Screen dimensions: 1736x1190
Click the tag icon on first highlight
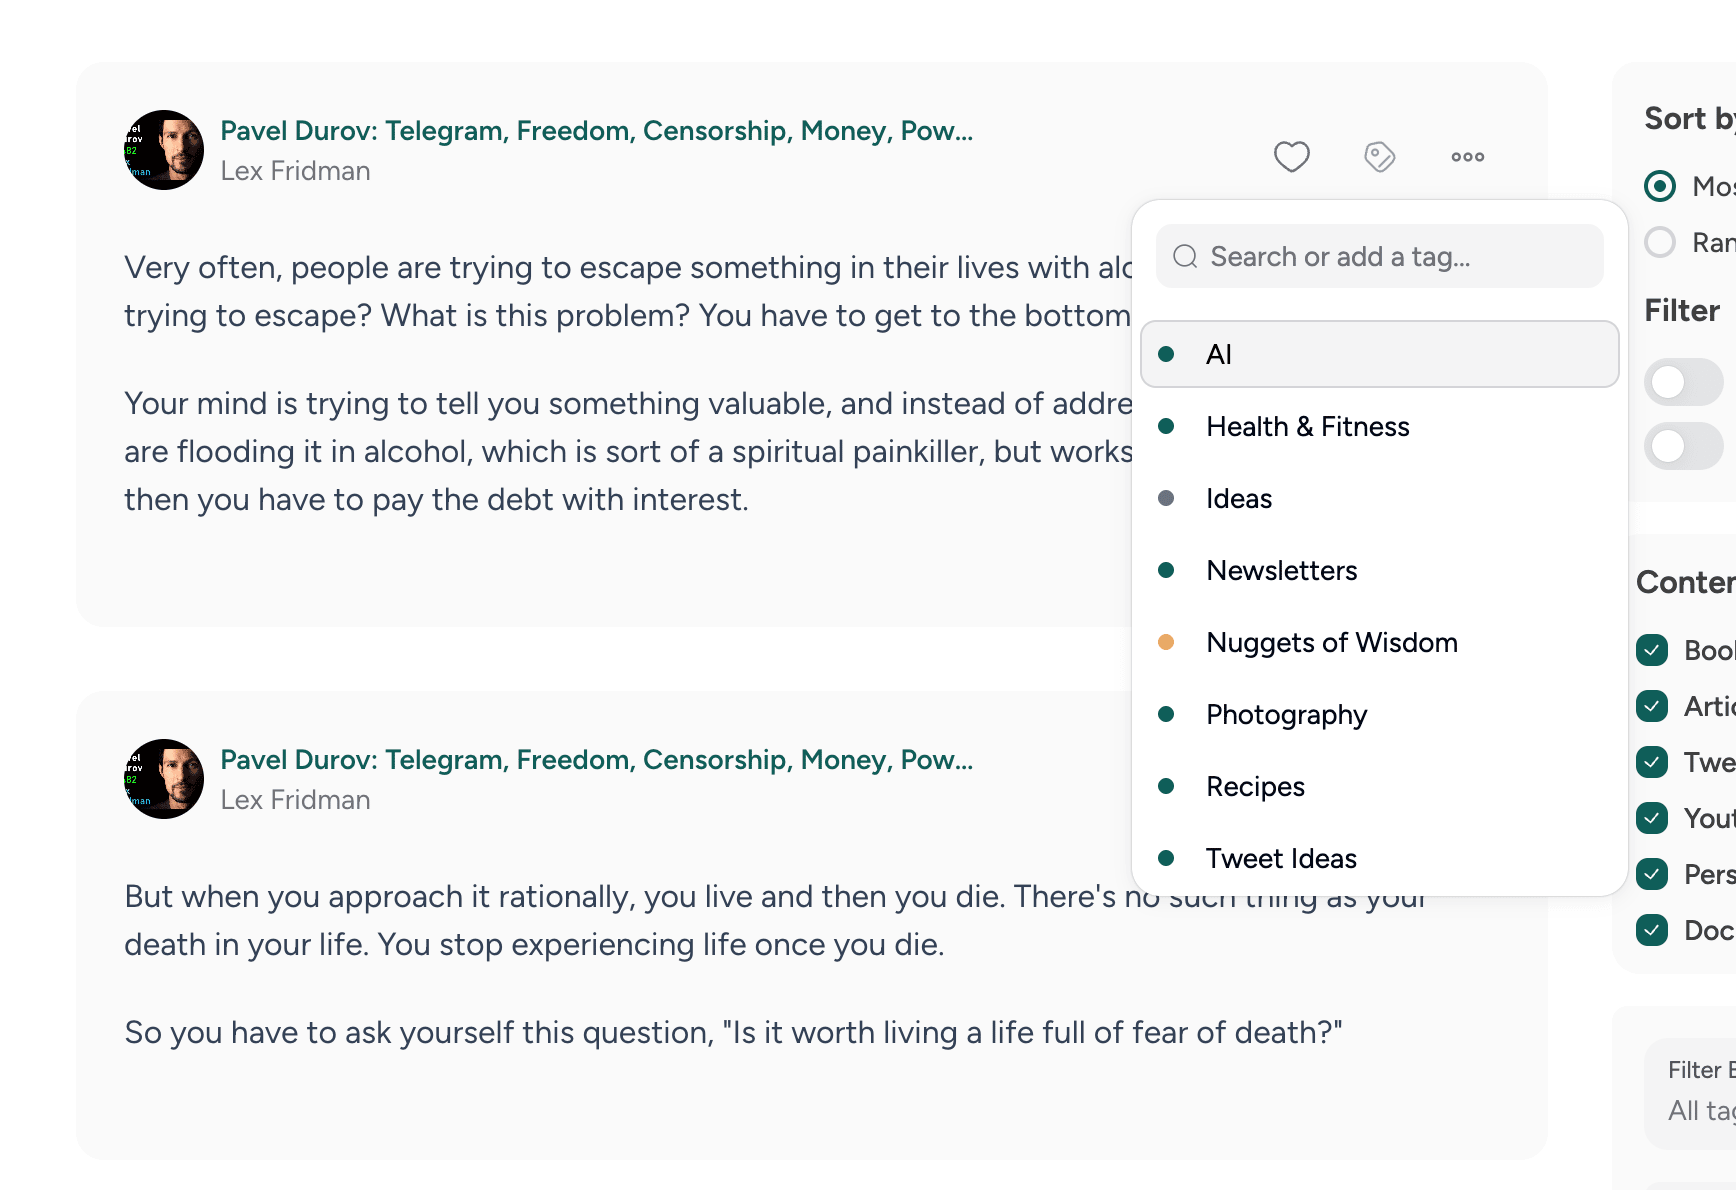pos(1379,156)
